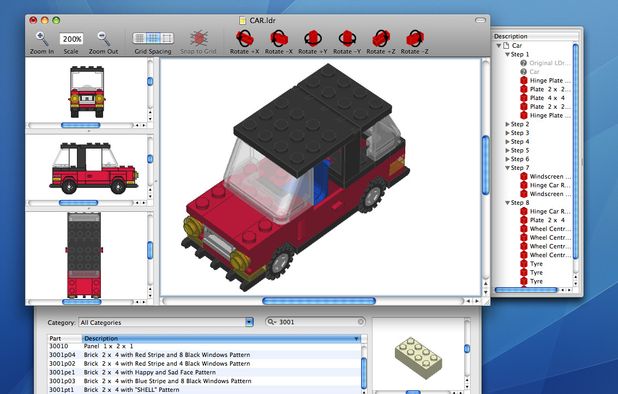Click the Zoom In magnifier
This screenshot has height=394, width=618.
click(x=41, y=39)
